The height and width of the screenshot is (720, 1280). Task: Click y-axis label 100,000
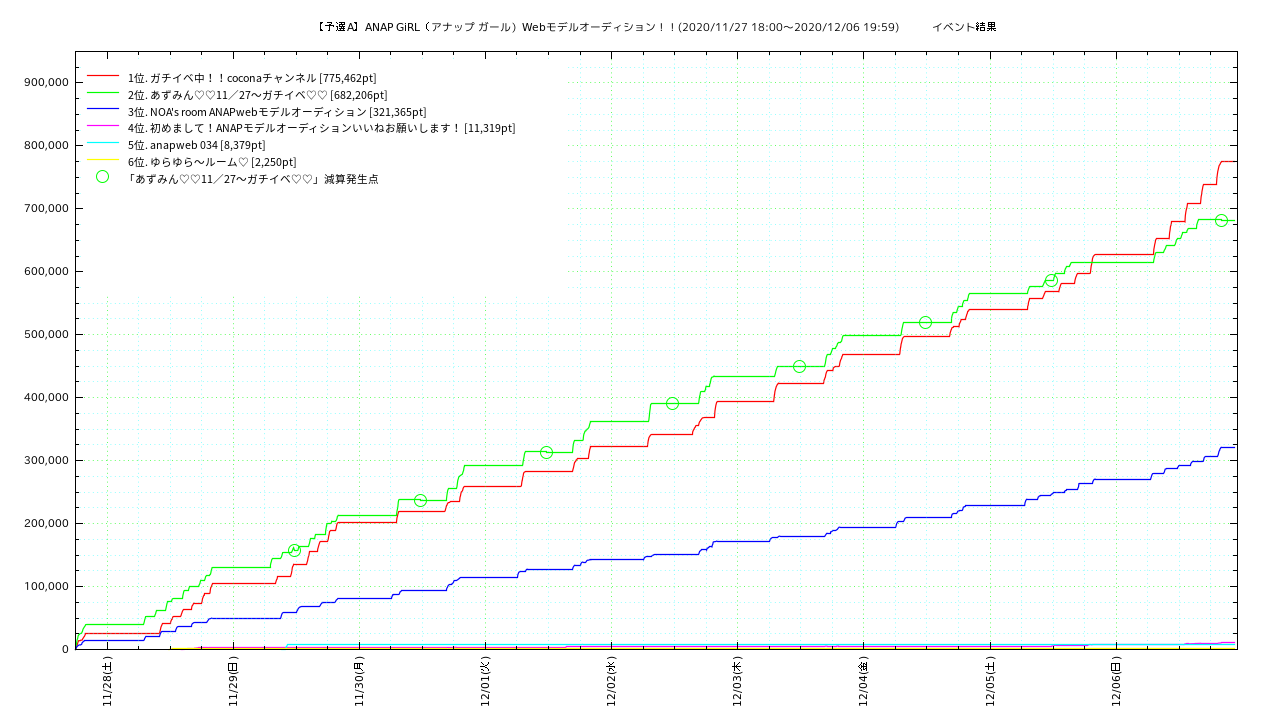[45, 587]
